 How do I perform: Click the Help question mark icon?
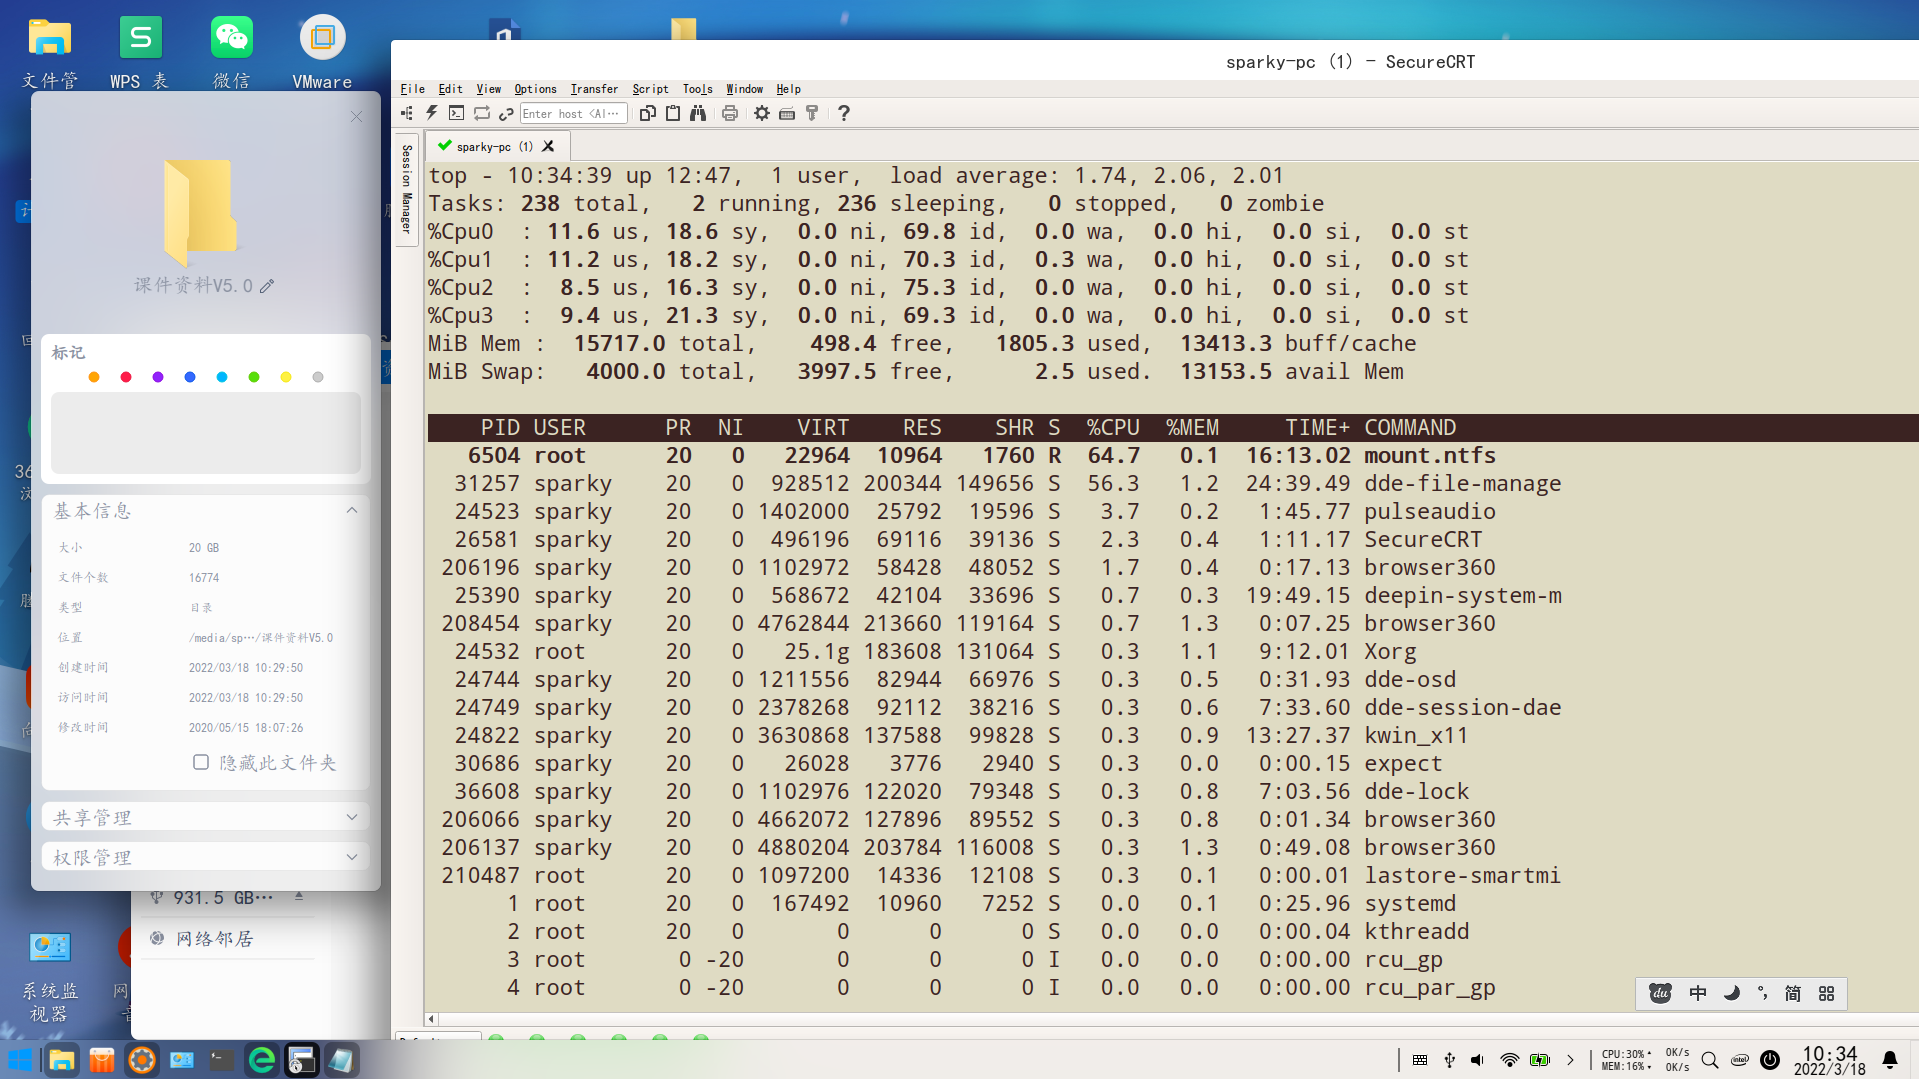coord(844,113)
